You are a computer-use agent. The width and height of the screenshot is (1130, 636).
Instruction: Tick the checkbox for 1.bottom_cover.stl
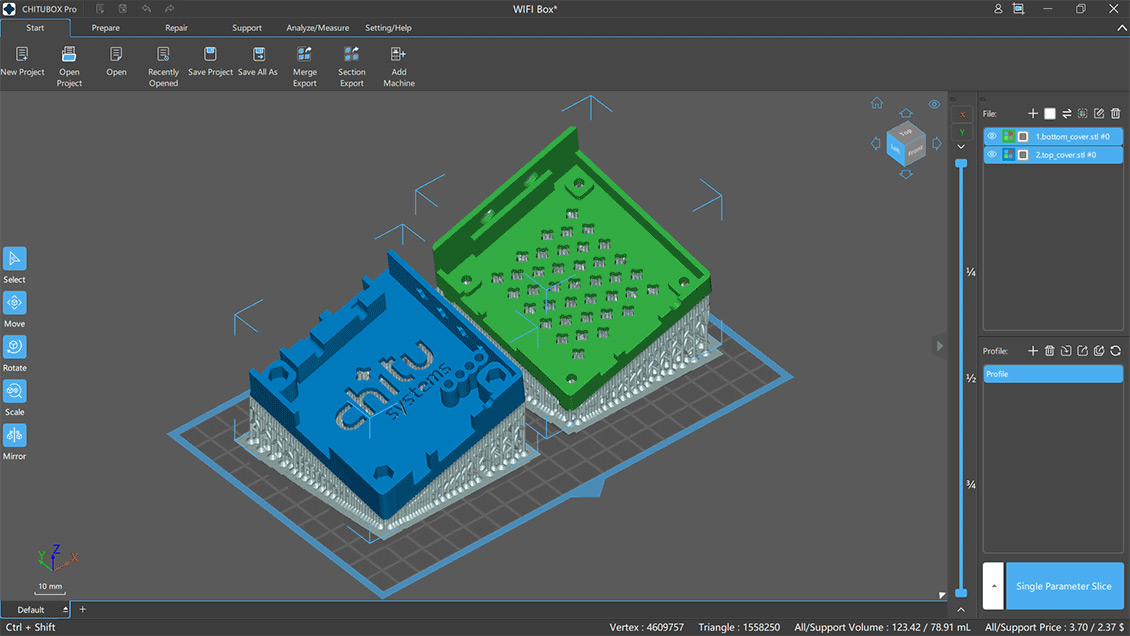(1023, 137)
